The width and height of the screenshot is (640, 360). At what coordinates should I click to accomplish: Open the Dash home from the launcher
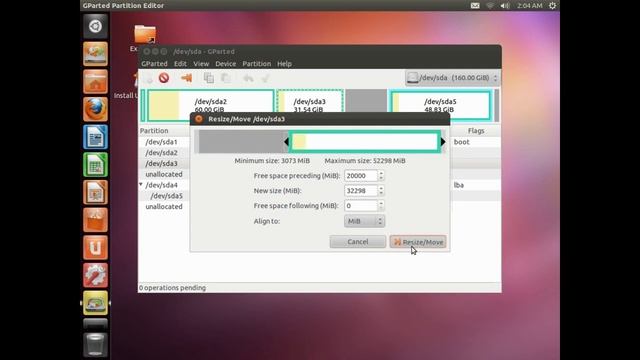click(x=96, y=26)
